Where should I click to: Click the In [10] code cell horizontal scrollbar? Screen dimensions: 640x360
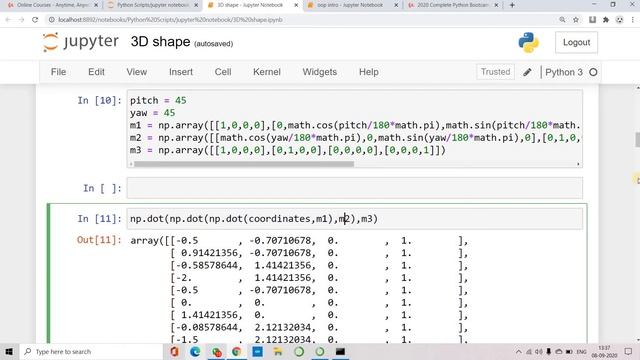pyautogui.click(x=244, y=164)
